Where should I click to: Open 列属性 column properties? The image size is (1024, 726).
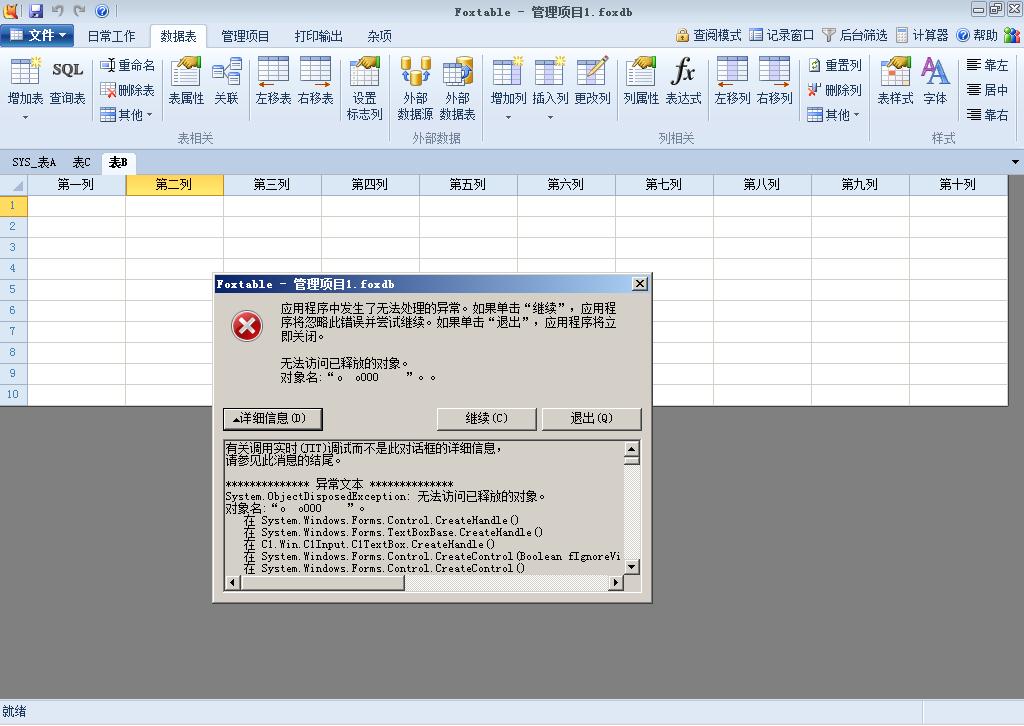[x=641, y=82]
